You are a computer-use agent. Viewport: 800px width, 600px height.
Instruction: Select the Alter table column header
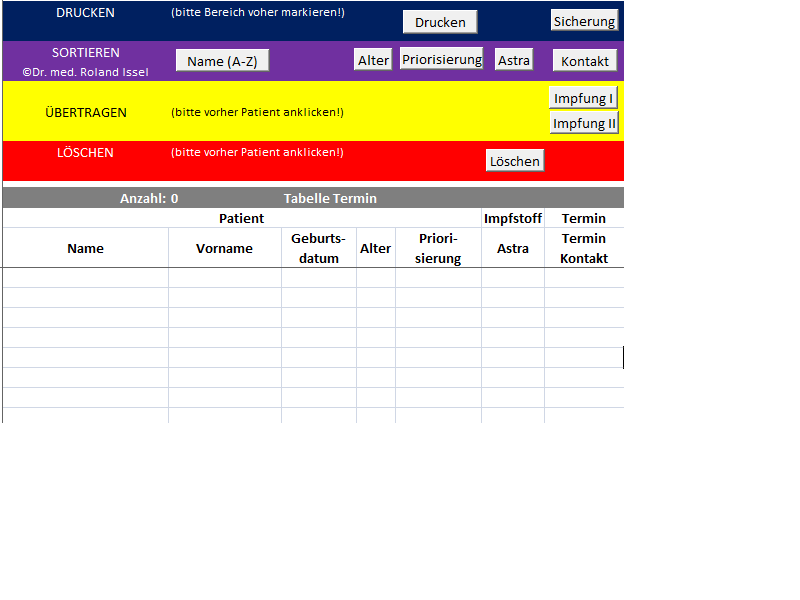tap(376, 248)
